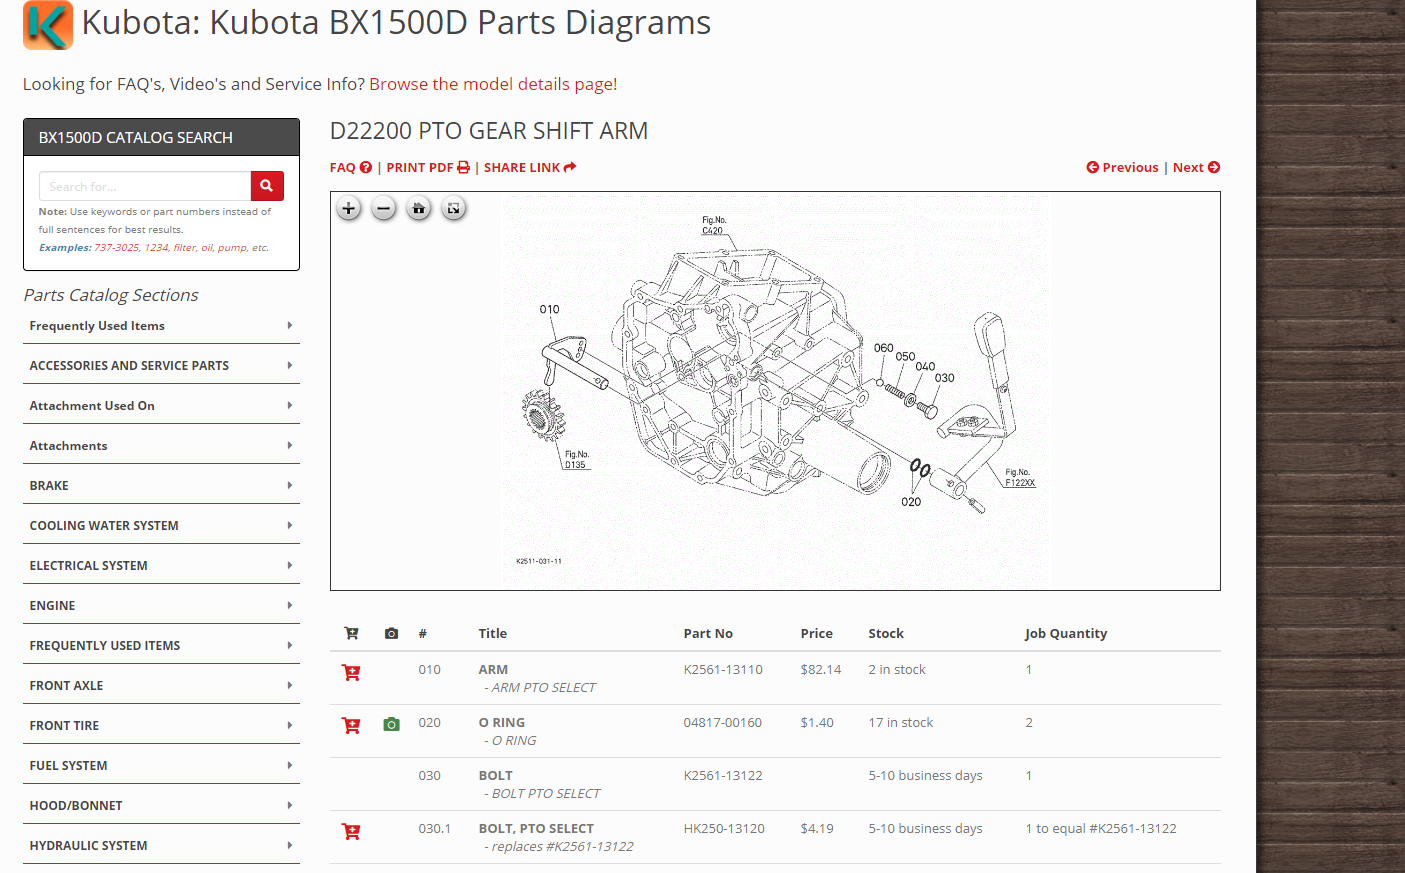The width and height of the screenshot is (1405, 873).
Task: View photo of O RING part
Action: pos(392,724)
